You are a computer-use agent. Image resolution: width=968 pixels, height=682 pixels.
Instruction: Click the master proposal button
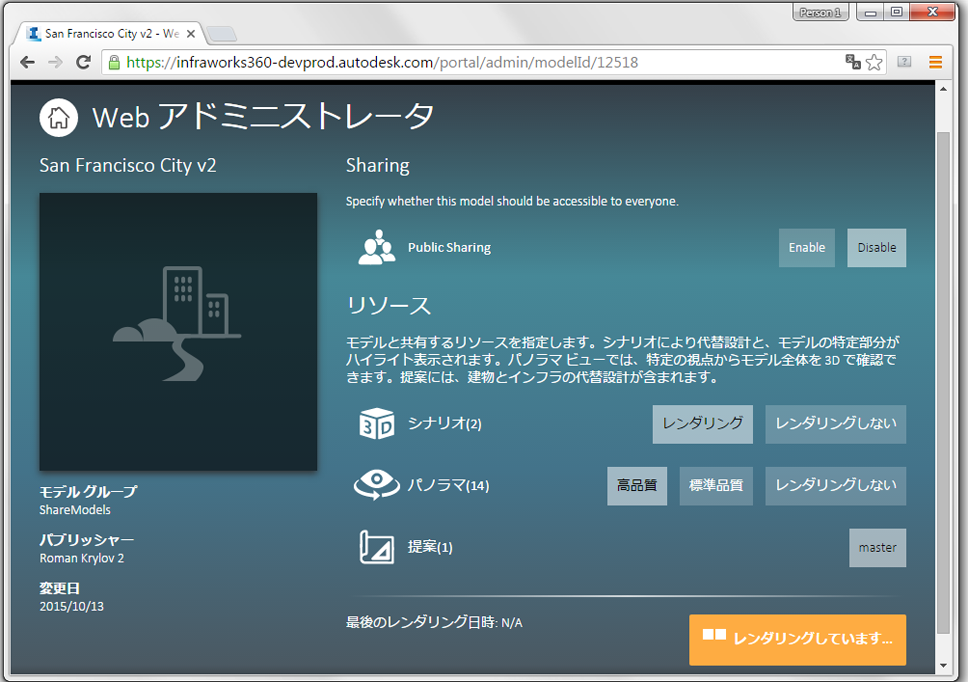tap(877, 547)
